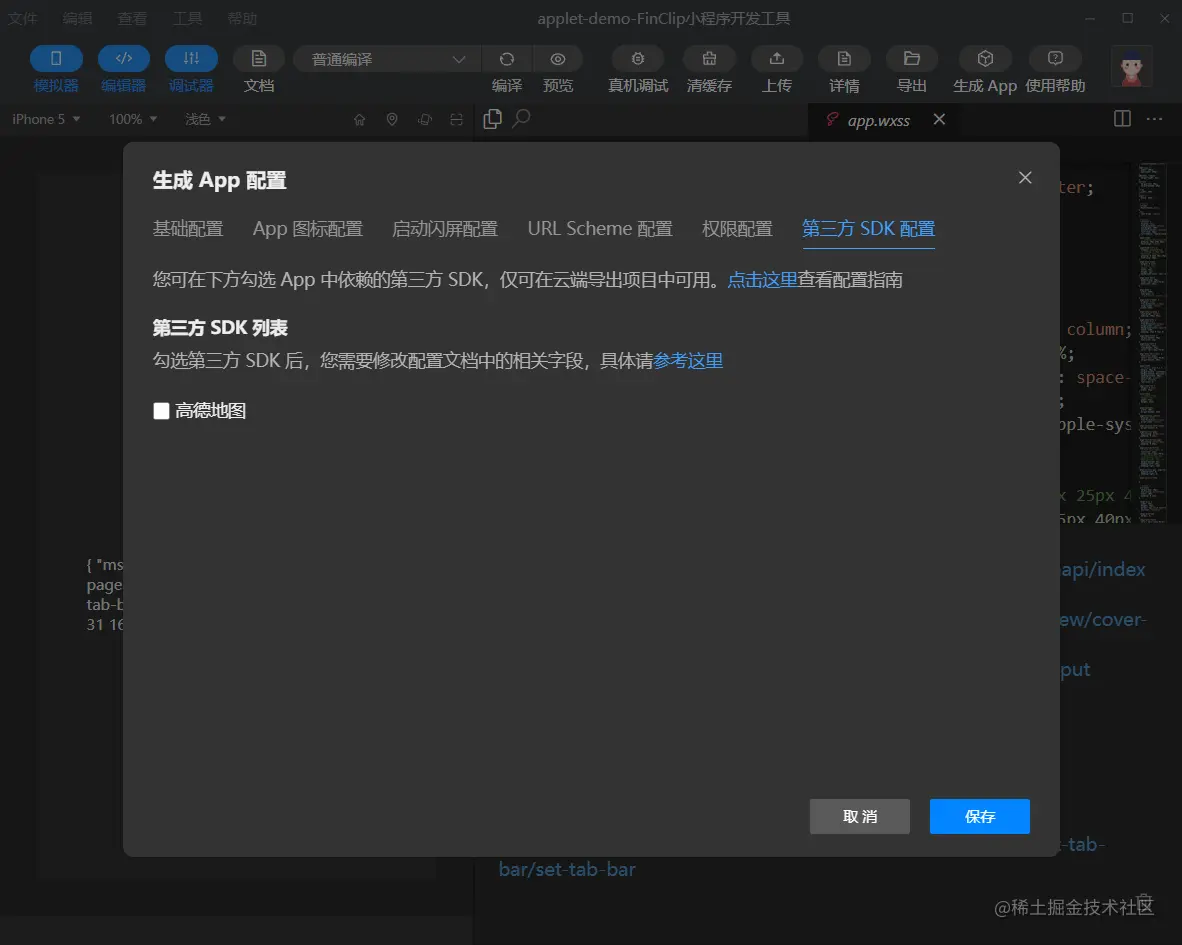Click the simulator location pin icon
Screen dimensions: 1182x945
click(392, 119)
